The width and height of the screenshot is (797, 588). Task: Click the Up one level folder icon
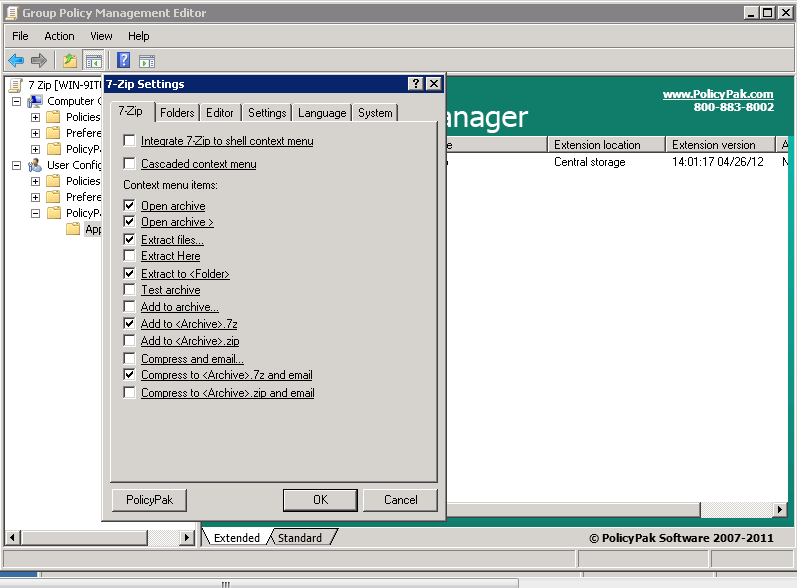coord(70,61)
